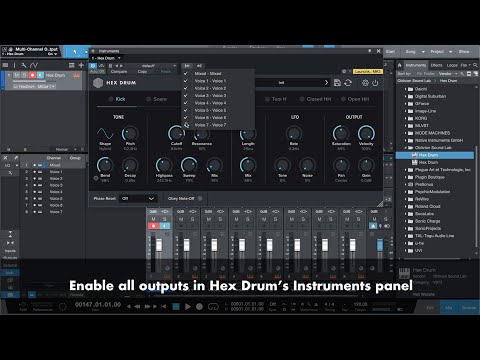Click the Show button
This screenshot has height=360, width=480.
tap(464, 52)
